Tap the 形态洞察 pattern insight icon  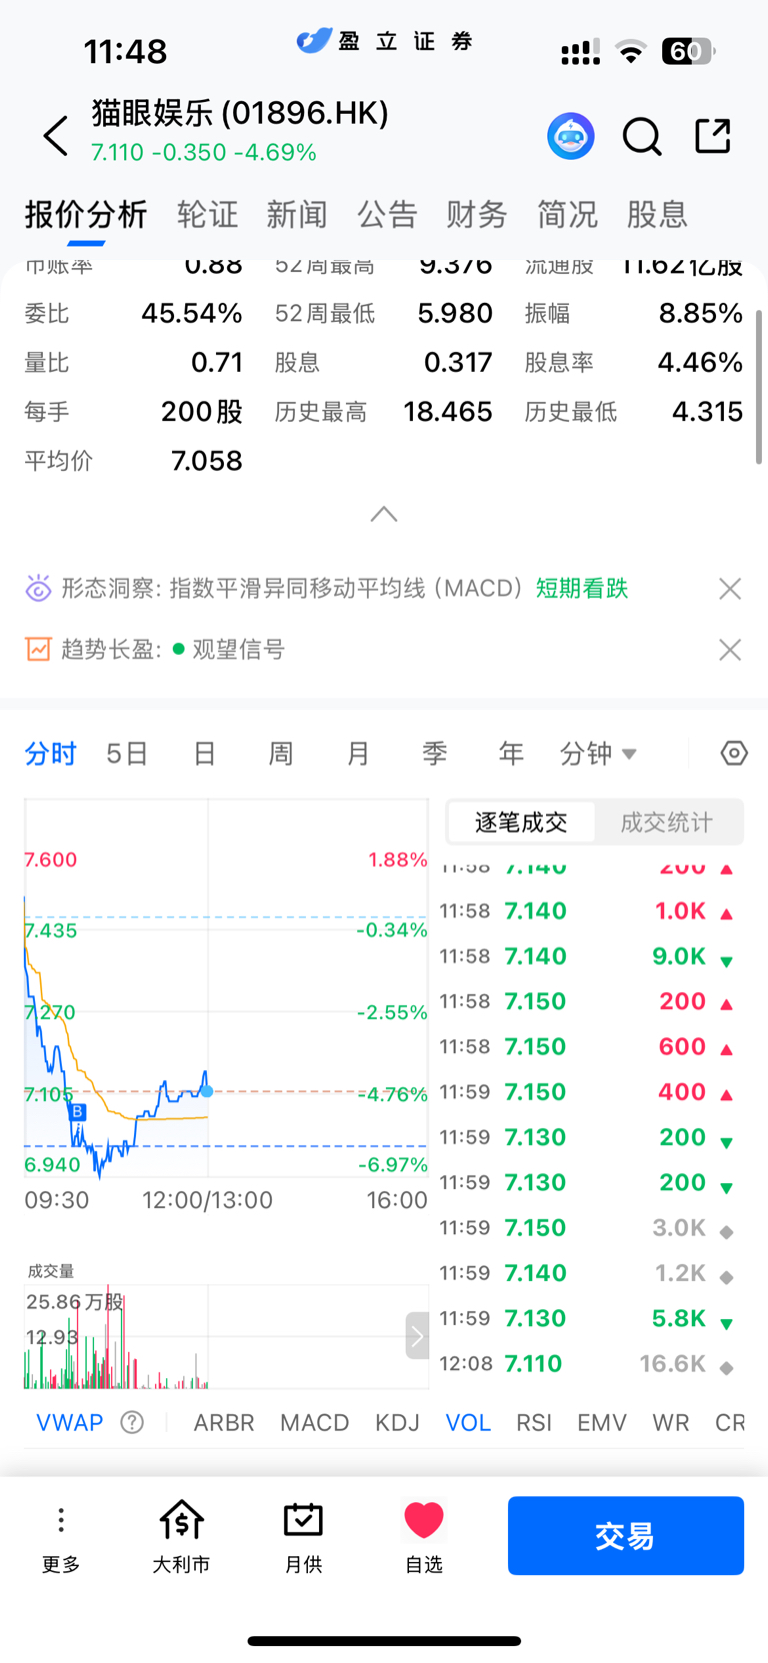coord(38,588)
